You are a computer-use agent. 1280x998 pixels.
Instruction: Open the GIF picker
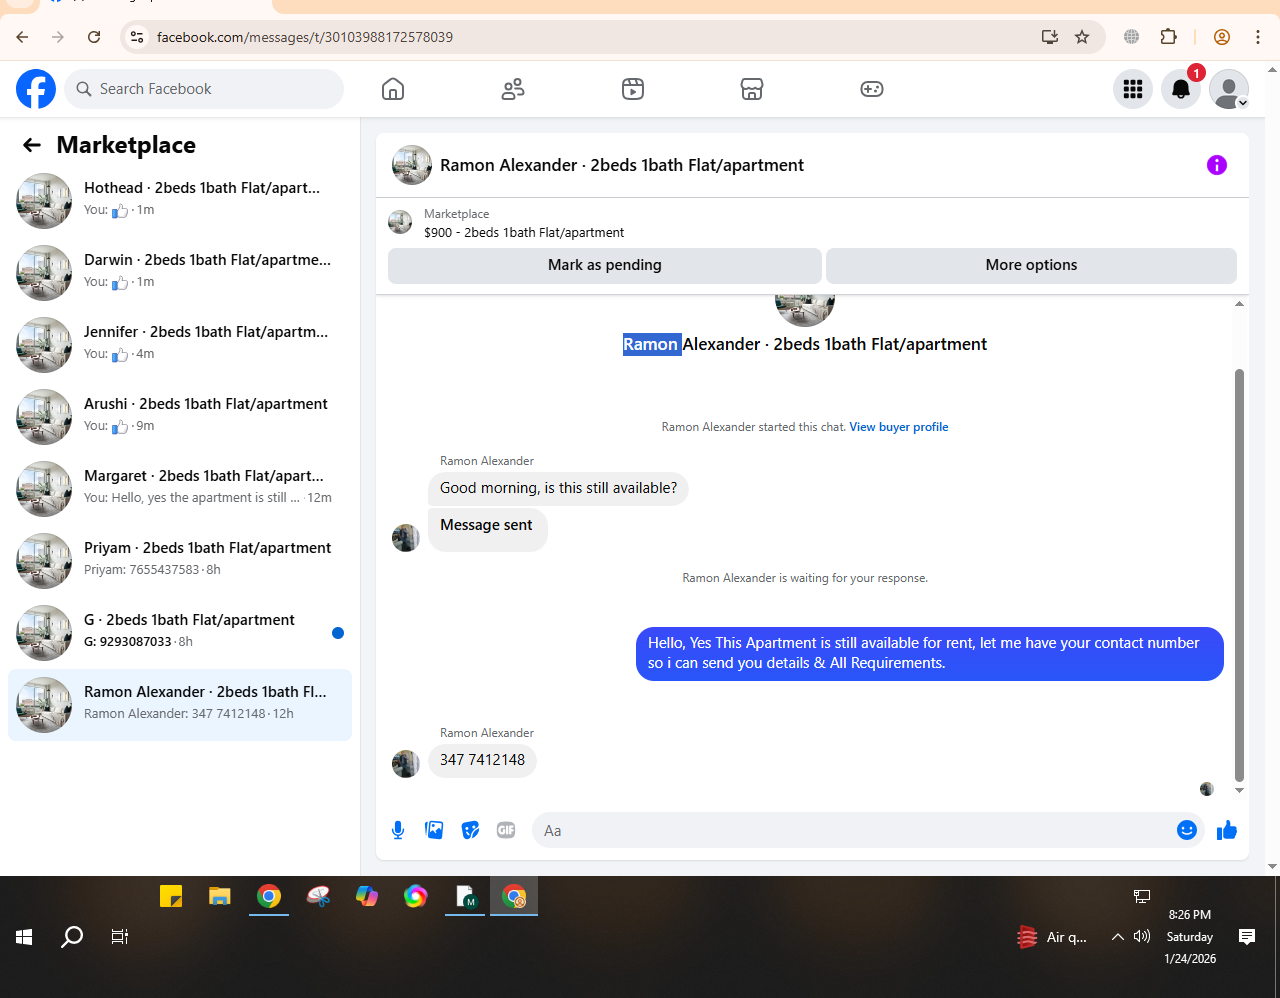(x=506, y=830)
